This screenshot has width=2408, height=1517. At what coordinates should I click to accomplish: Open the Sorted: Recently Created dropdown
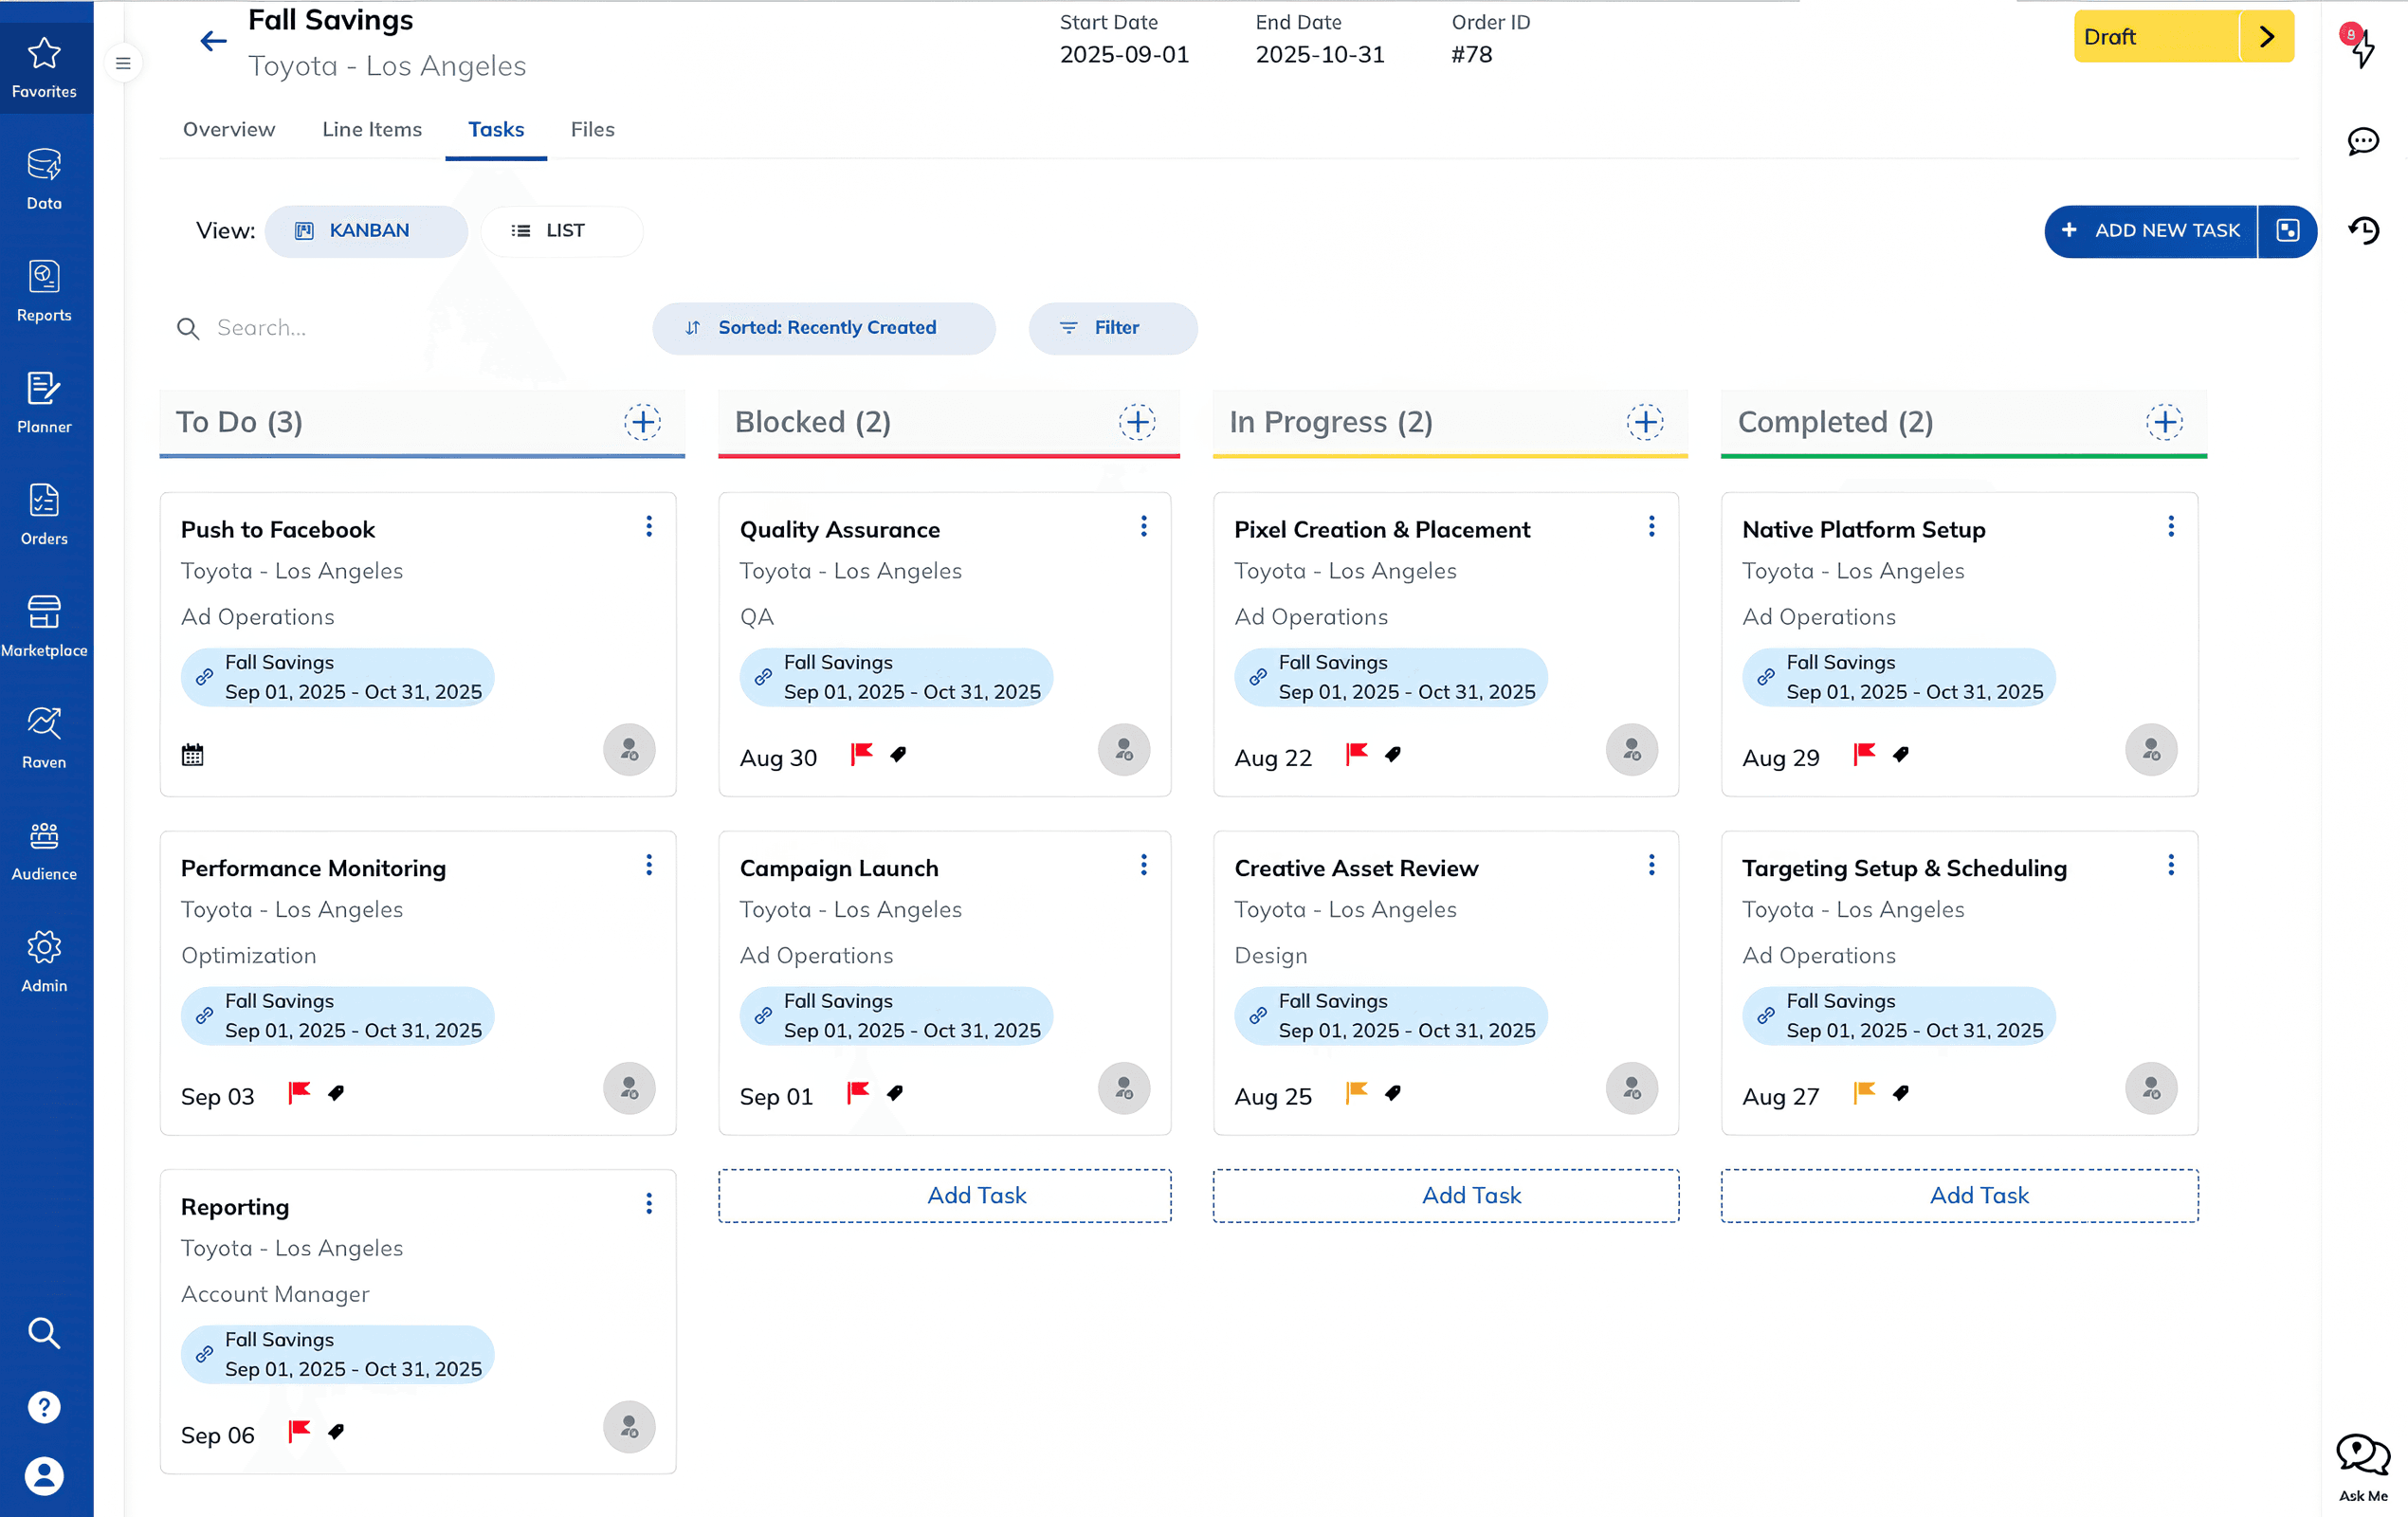tap(824, 328)
